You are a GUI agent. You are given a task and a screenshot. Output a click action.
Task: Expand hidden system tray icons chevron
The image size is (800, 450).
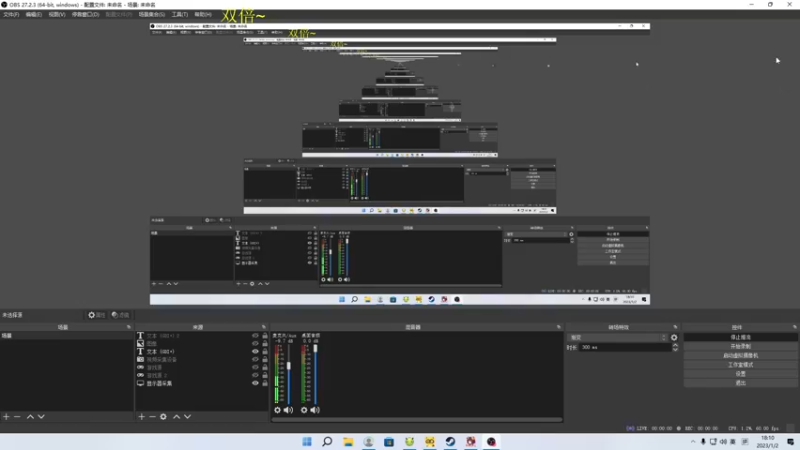coord(693,442)
